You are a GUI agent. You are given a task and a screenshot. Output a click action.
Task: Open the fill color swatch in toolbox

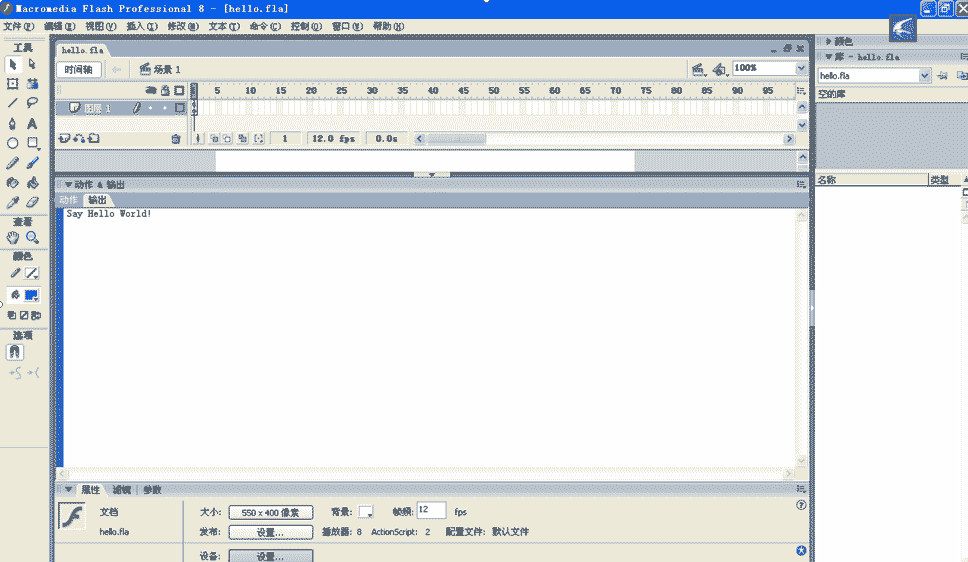pyautogui.click(x=31, y=295)
